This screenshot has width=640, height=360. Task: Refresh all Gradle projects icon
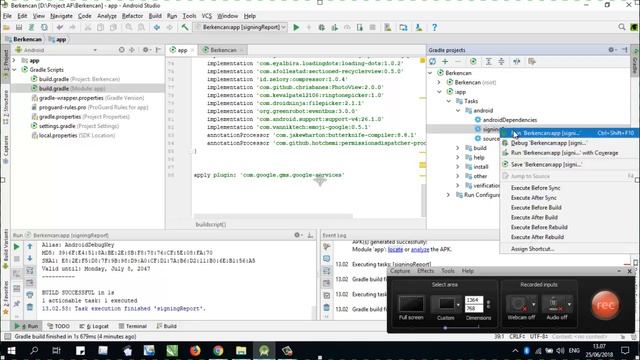[x=433, y=61]
